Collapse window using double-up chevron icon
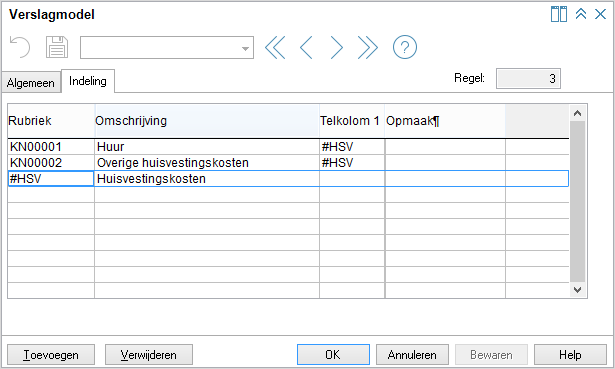The image size is (615, 369). [x=581, y=14]
